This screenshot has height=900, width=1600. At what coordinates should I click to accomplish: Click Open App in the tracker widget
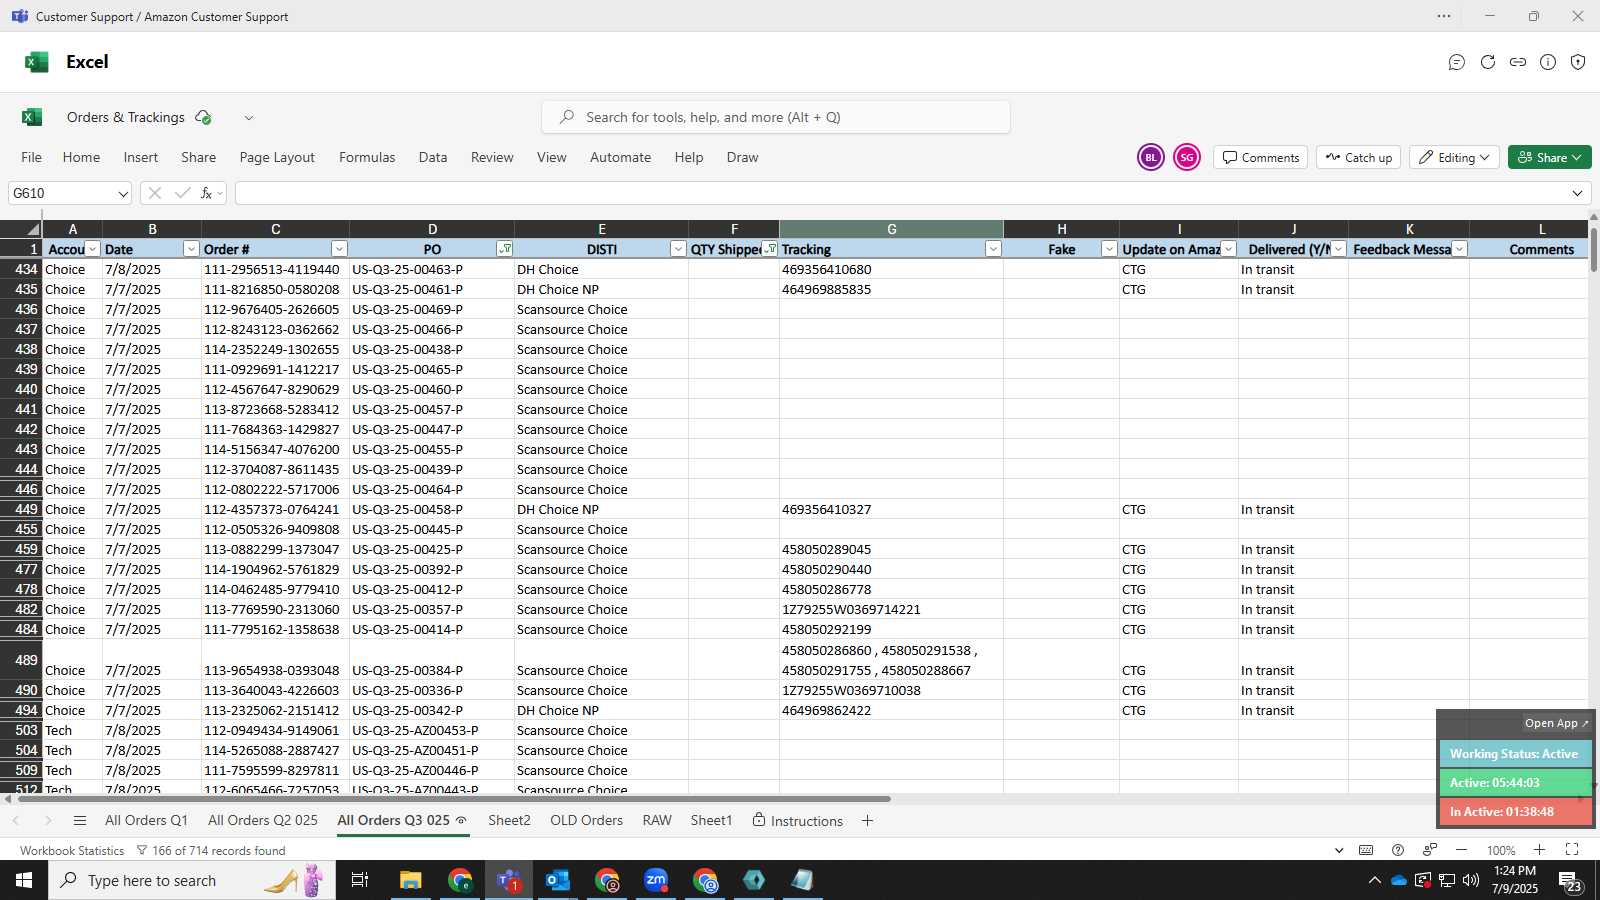[1556, 723]
